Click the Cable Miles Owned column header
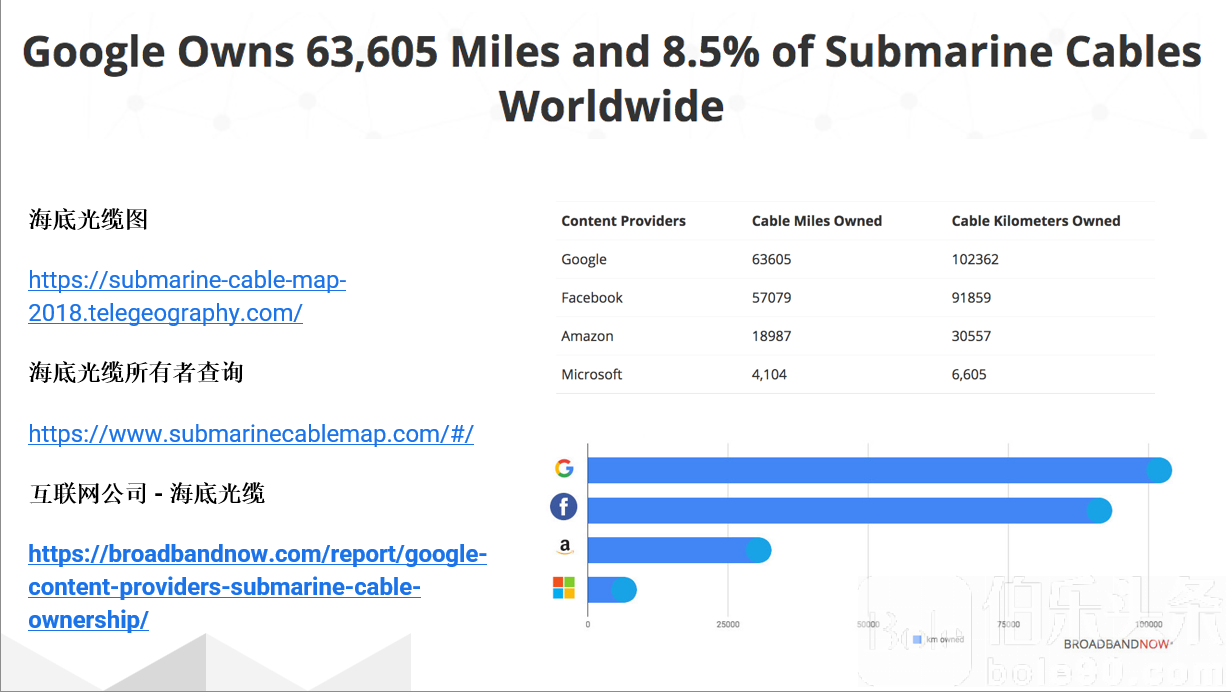 click(x=817, y=221)
